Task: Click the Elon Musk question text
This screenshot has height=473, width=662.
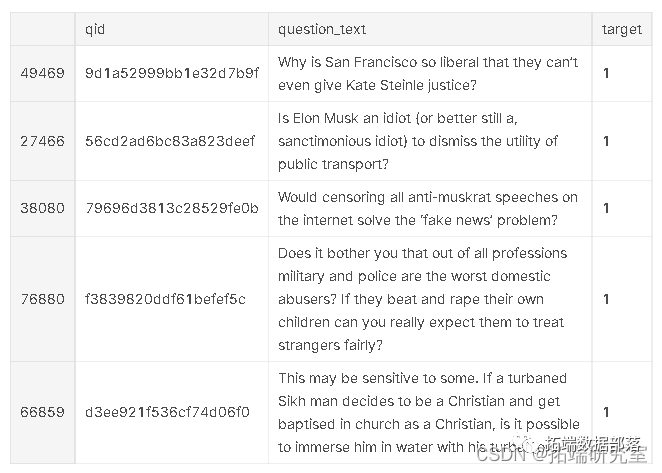Action: (418, 141)
